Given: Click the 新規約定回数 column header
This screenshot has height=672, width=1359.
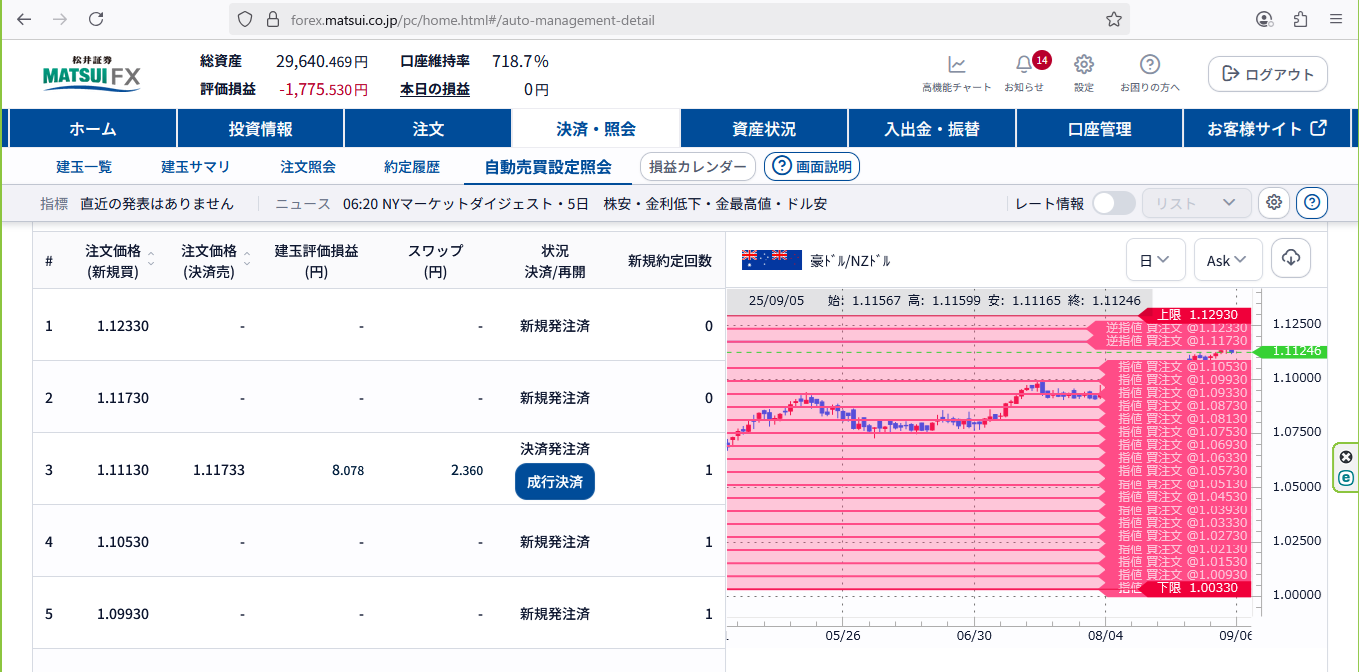Looking at the screenshot, I should pyautogui.click(x=670, y=260).
